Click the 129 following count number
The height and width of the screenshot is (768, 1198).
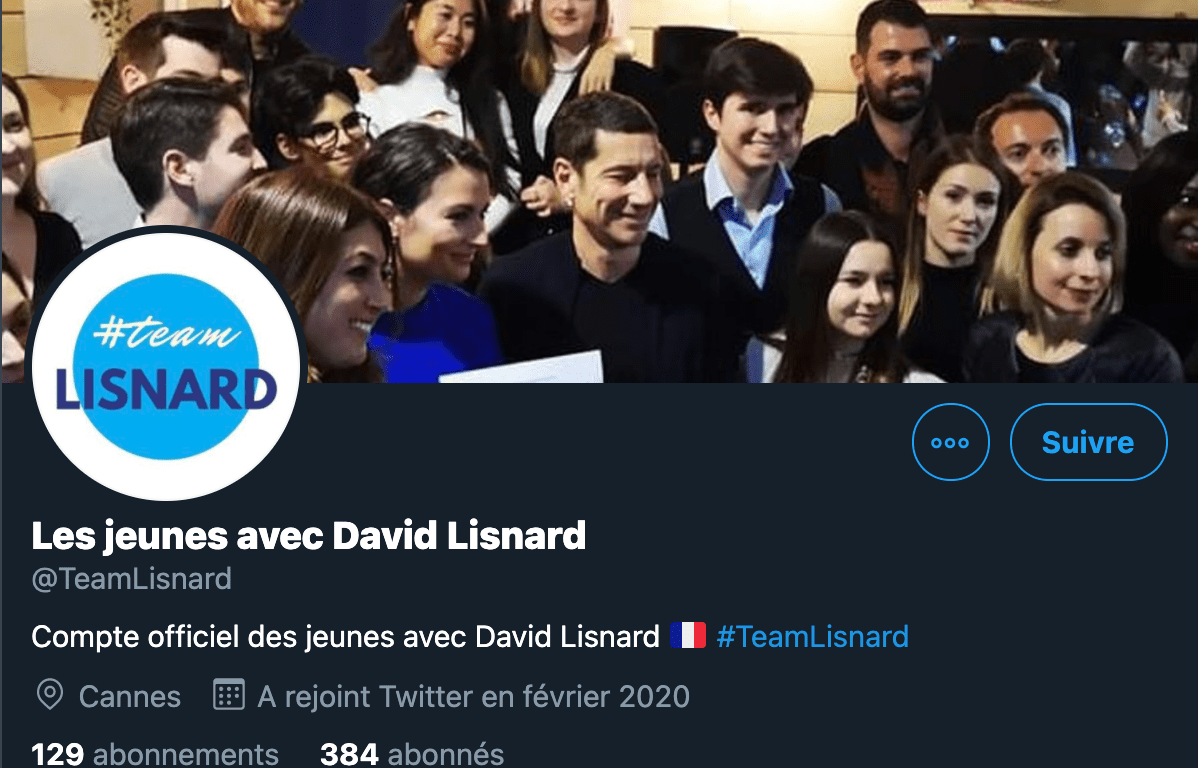click(57, 754)
